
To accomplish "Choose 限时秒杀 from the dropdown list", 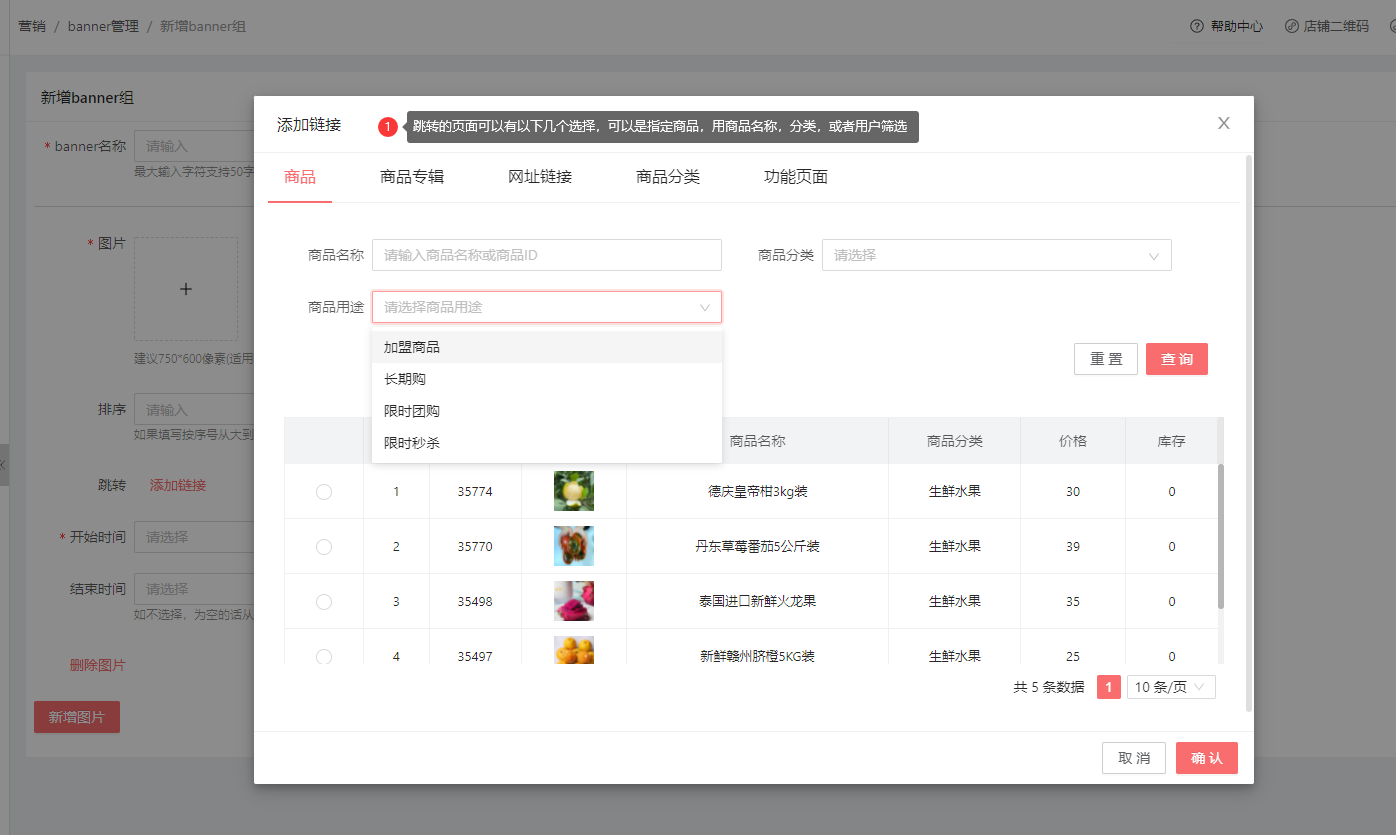I will (x=412, y=443).
